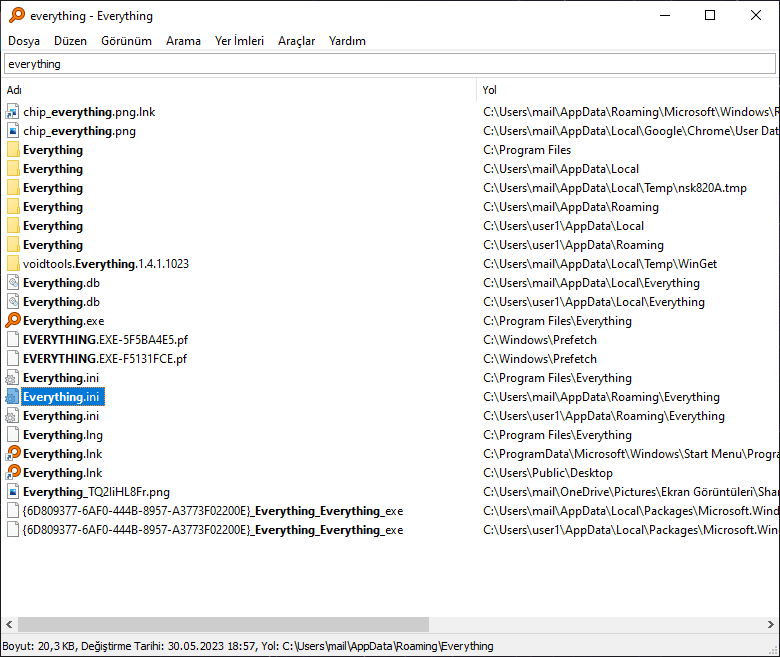Click path 'C:\Users\mail\AppData\Local\Temp\nsk820A.tmp'
This screenshot has width=780, height=657.
coord(615,188)
